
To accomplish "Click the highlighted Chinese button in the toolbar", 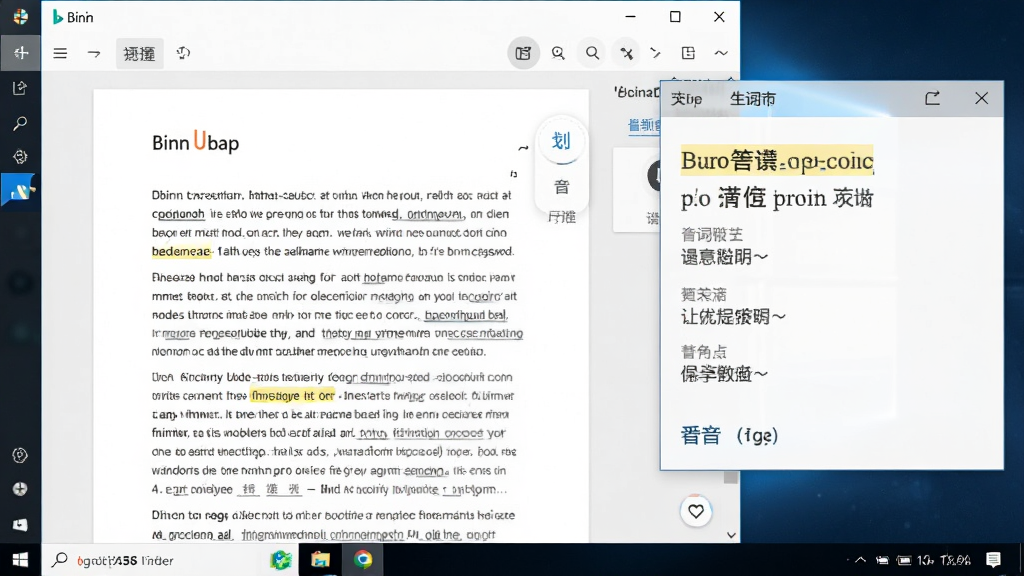I will pyautogui.click(x=139, y=54).
